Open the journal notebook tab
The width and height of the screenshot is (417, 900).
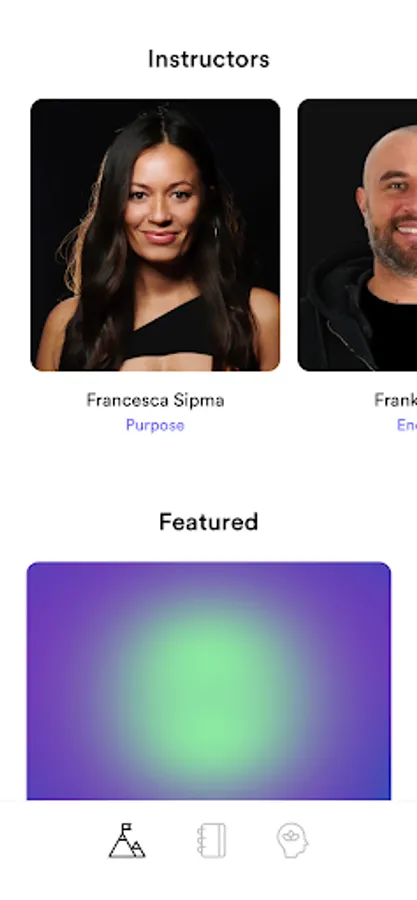[211, 840]
